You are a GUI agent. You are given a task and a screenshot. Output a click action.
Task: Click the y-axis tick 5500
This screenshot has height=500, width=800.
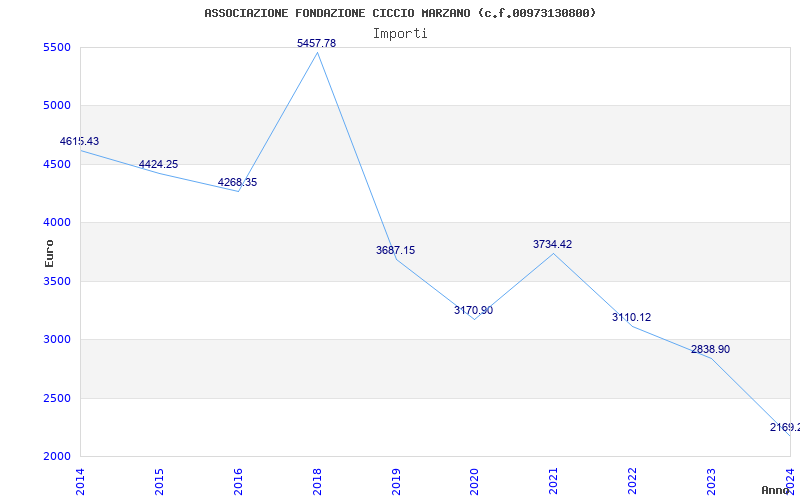coord(57,47)
